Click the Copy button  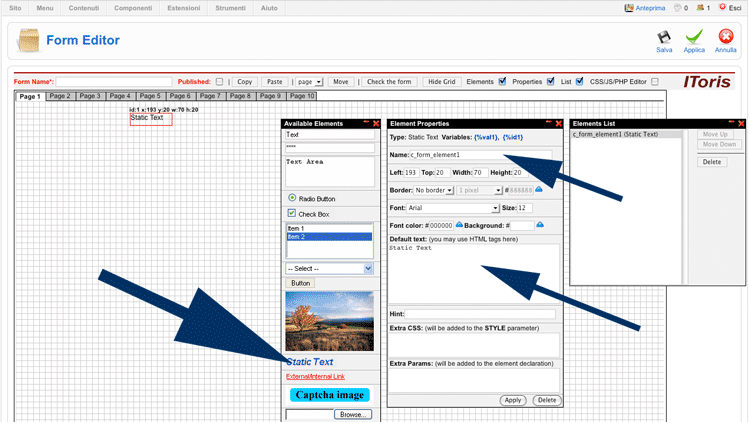[244, 82]
